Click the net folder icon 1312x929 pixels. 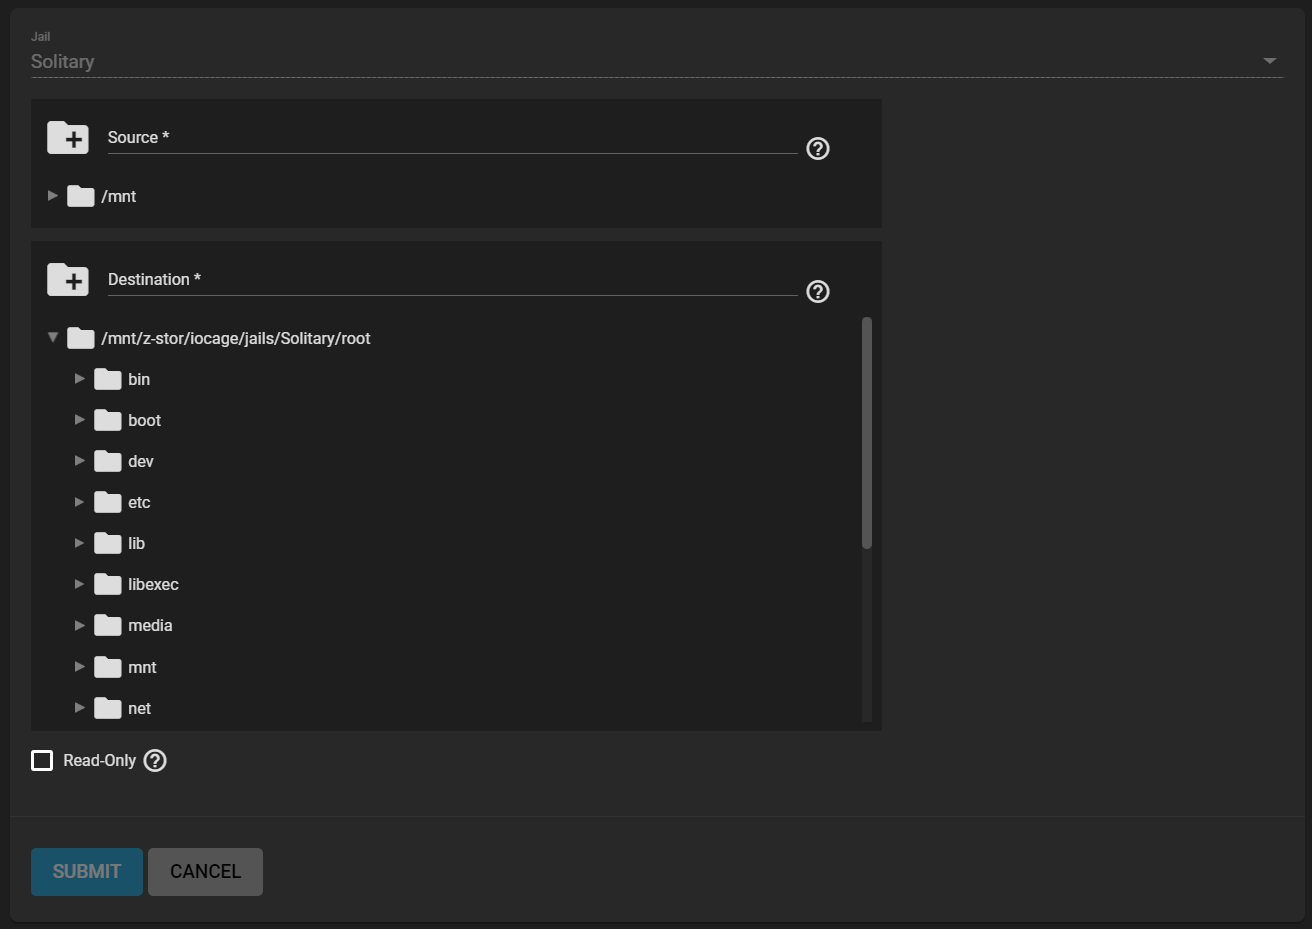(x=108, y=708)
